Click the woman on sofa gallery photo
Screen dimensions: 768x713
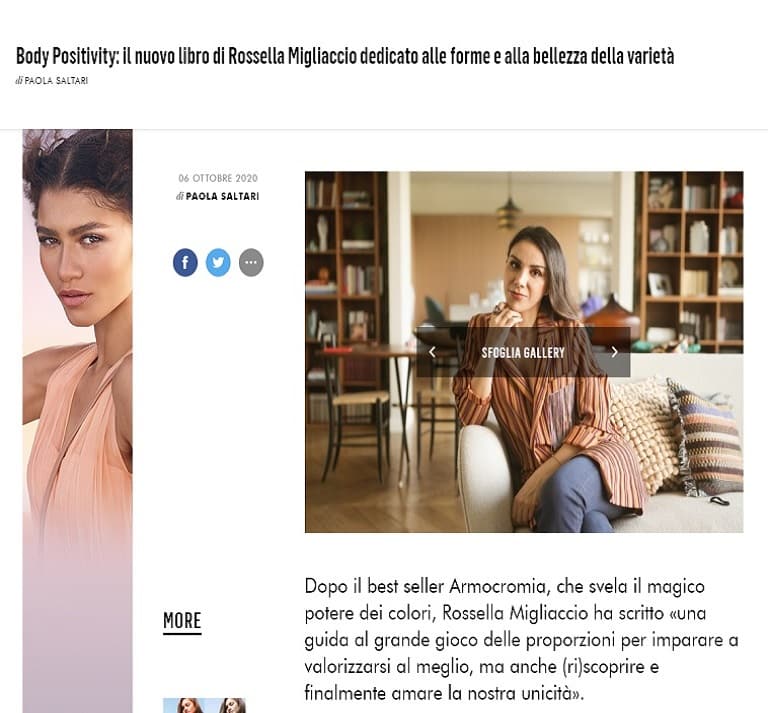pos(524,352)
